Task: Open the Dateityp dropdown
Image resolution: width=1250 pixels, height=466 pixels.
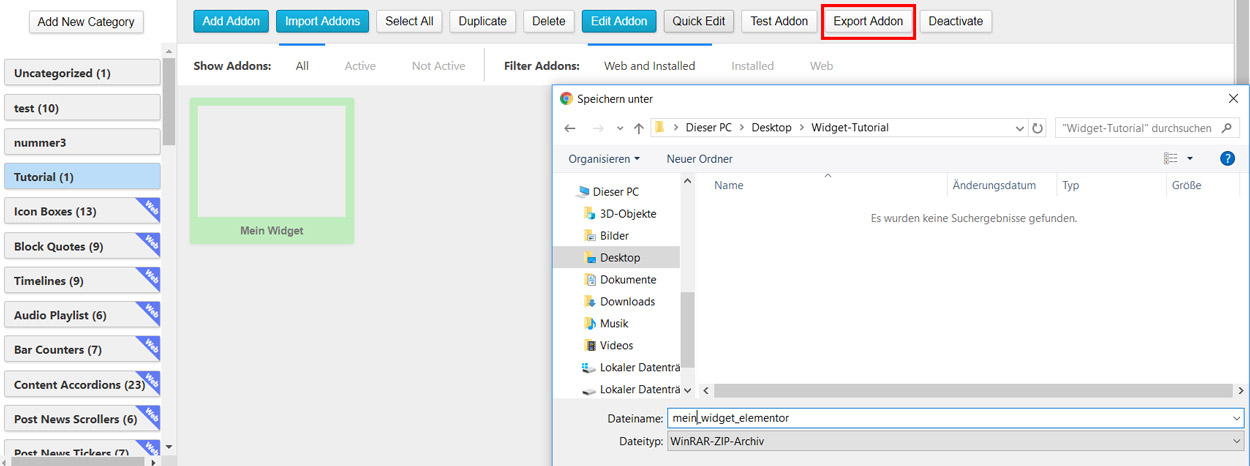Action: tap(956, 441)
